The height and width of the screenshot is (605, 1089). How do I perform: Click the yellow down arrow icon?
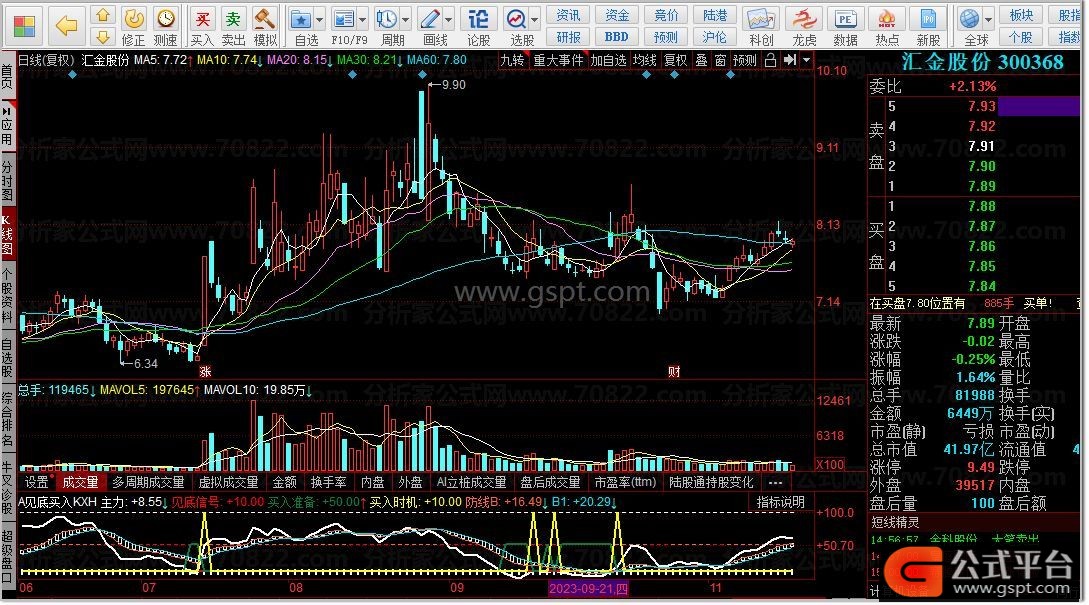[x=103, y=37]
